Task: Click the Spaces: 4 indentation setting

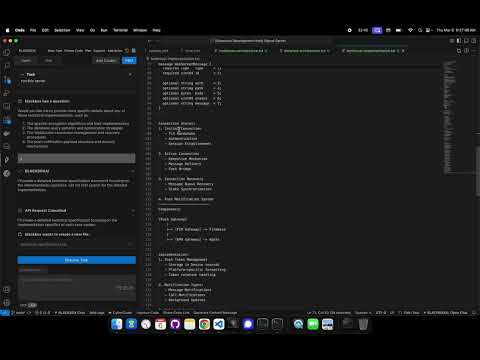Action: 363,313
